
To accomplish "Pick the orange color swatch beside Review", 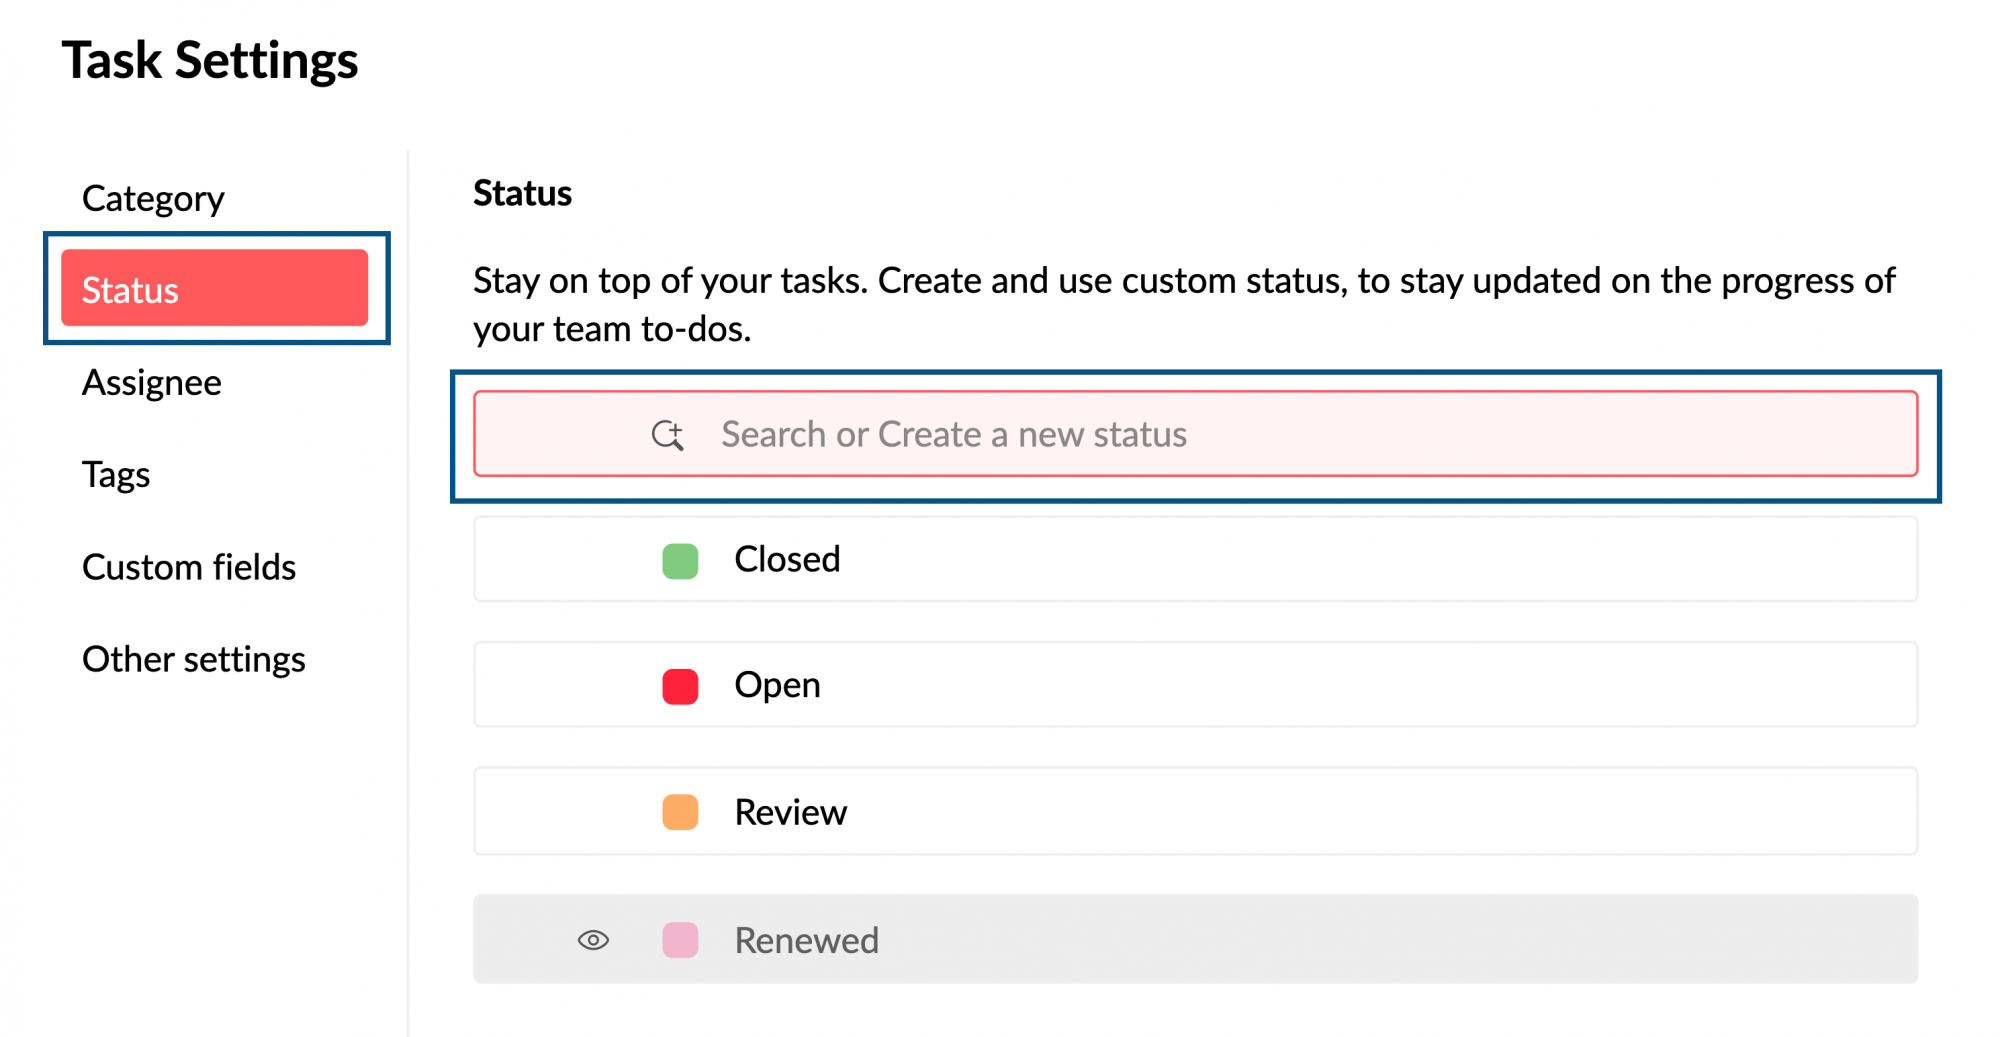I will click(x=680, y=812).
